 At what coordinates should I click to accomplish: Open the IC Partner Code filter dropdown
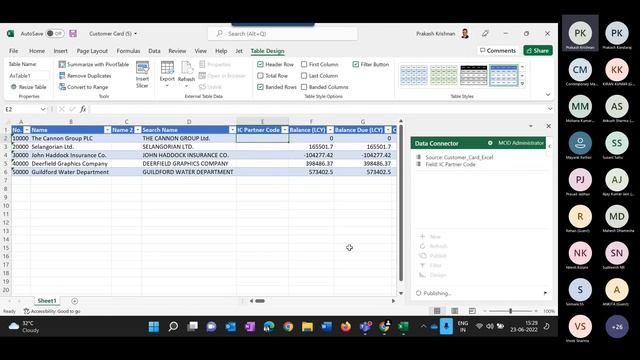tap(285, 130)
